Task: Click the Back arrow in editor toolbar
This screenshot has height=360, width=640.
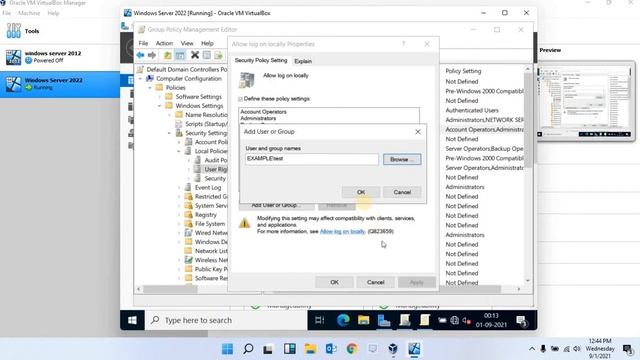Action: pos(140,55)
